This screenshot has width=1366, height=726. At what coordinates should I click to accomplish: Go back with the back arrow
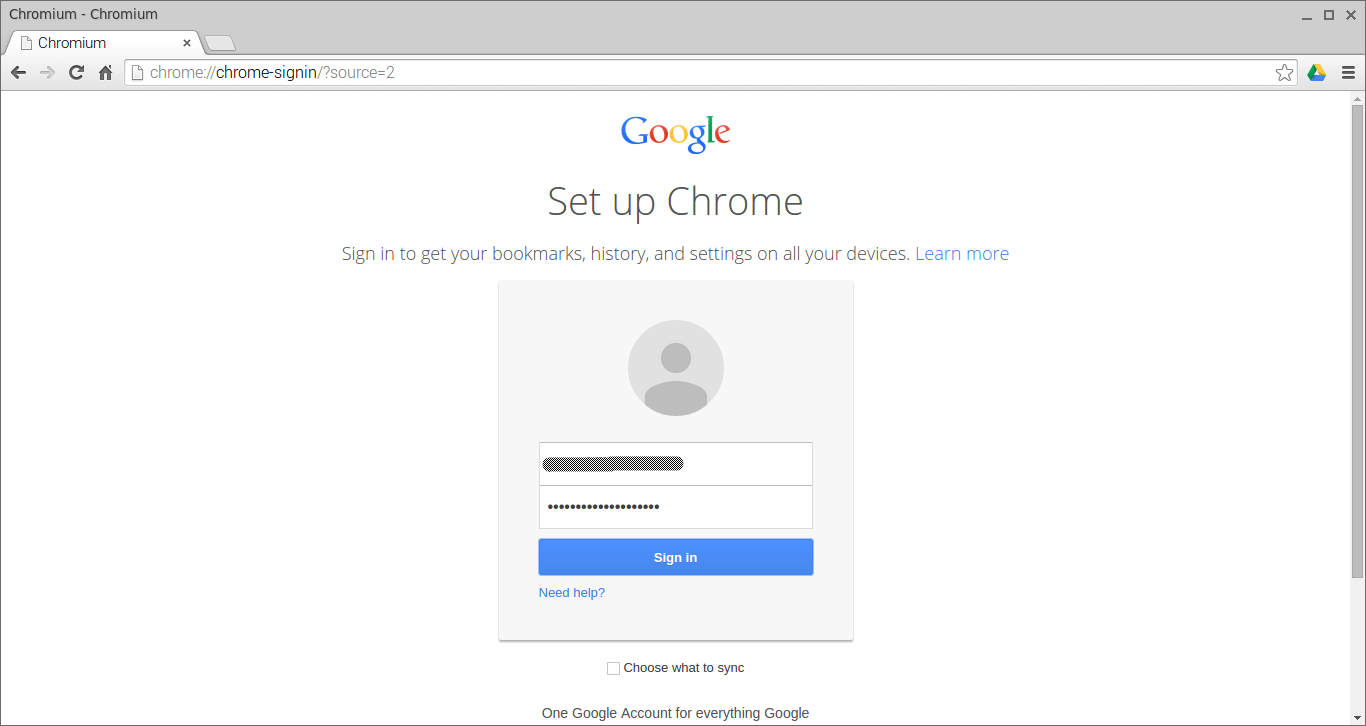tap(18, 72)
